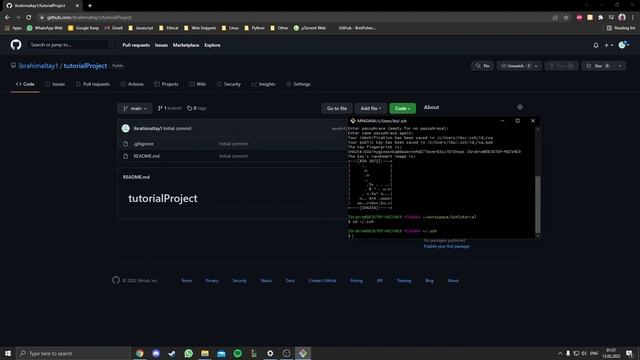The image size is (640, 360).
Task: Click the Windows taskbar search box
Action: 73,353
